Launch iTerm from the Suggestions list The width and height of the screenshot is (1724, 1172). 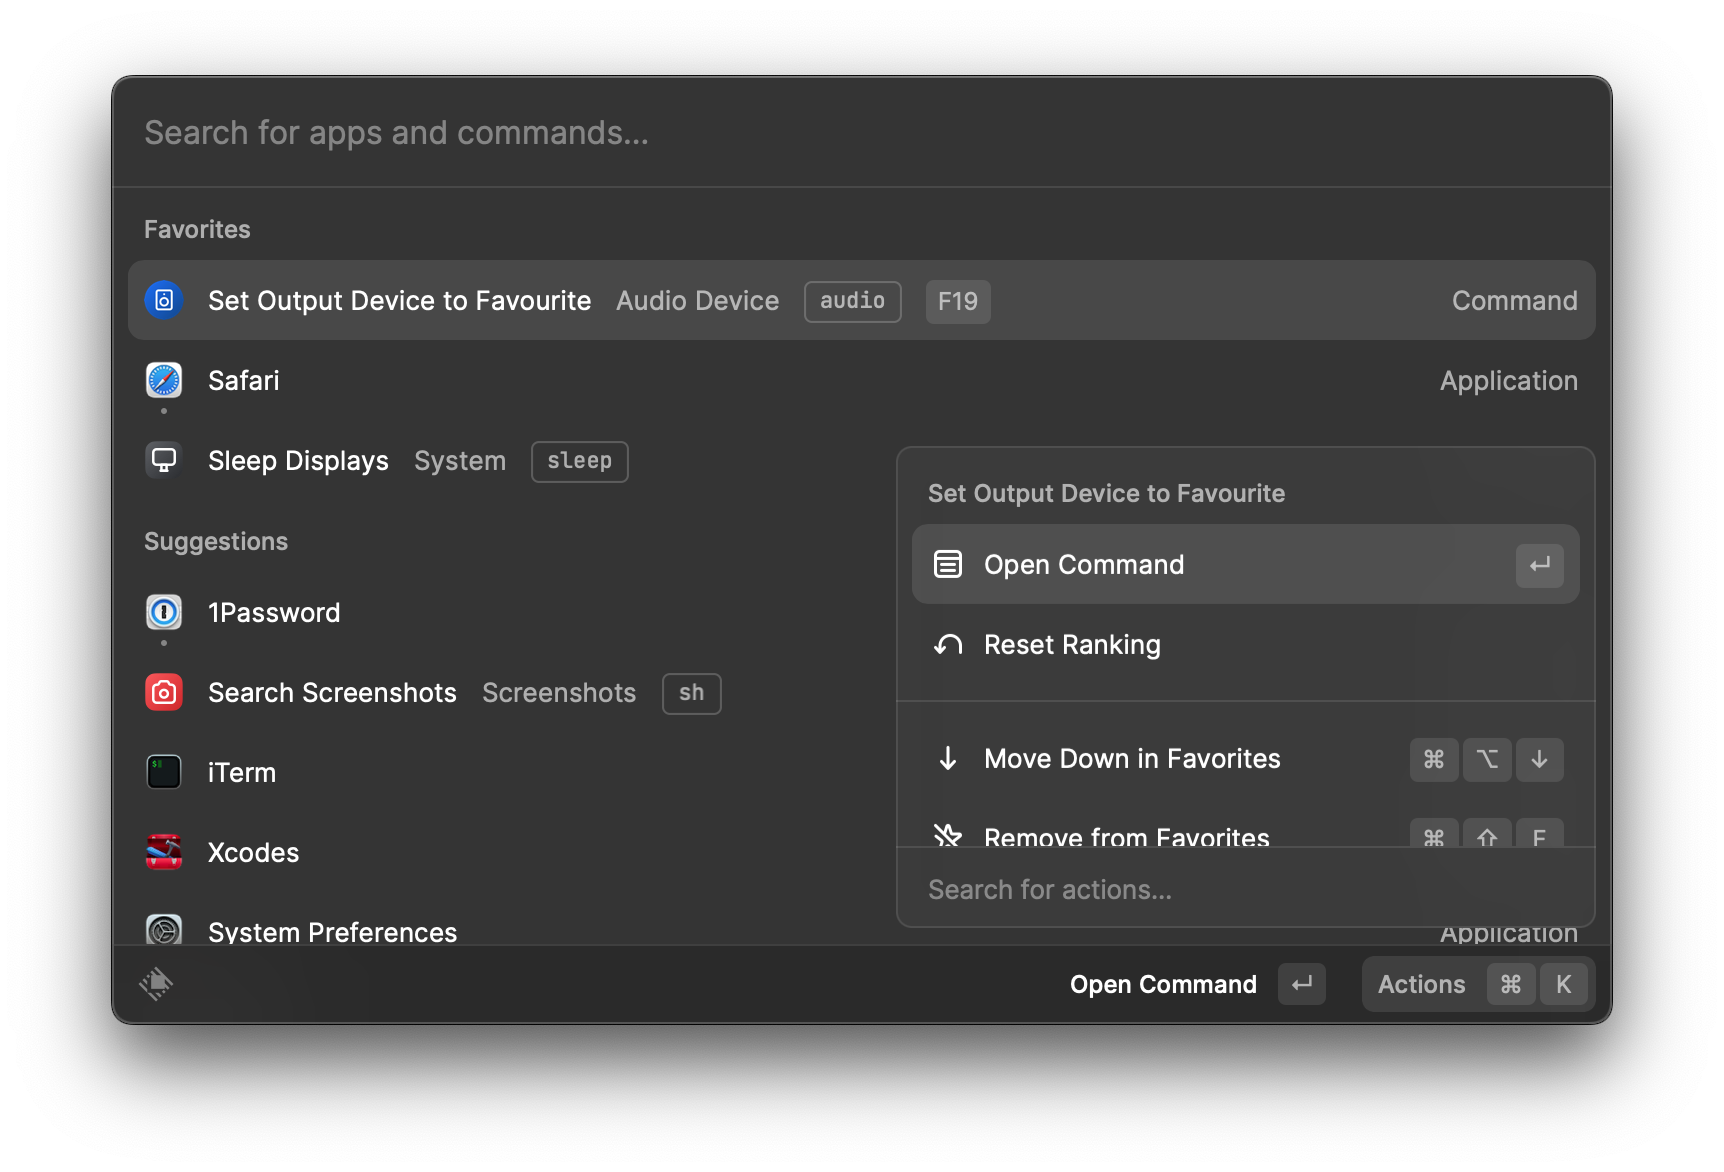tap(164, 772)
